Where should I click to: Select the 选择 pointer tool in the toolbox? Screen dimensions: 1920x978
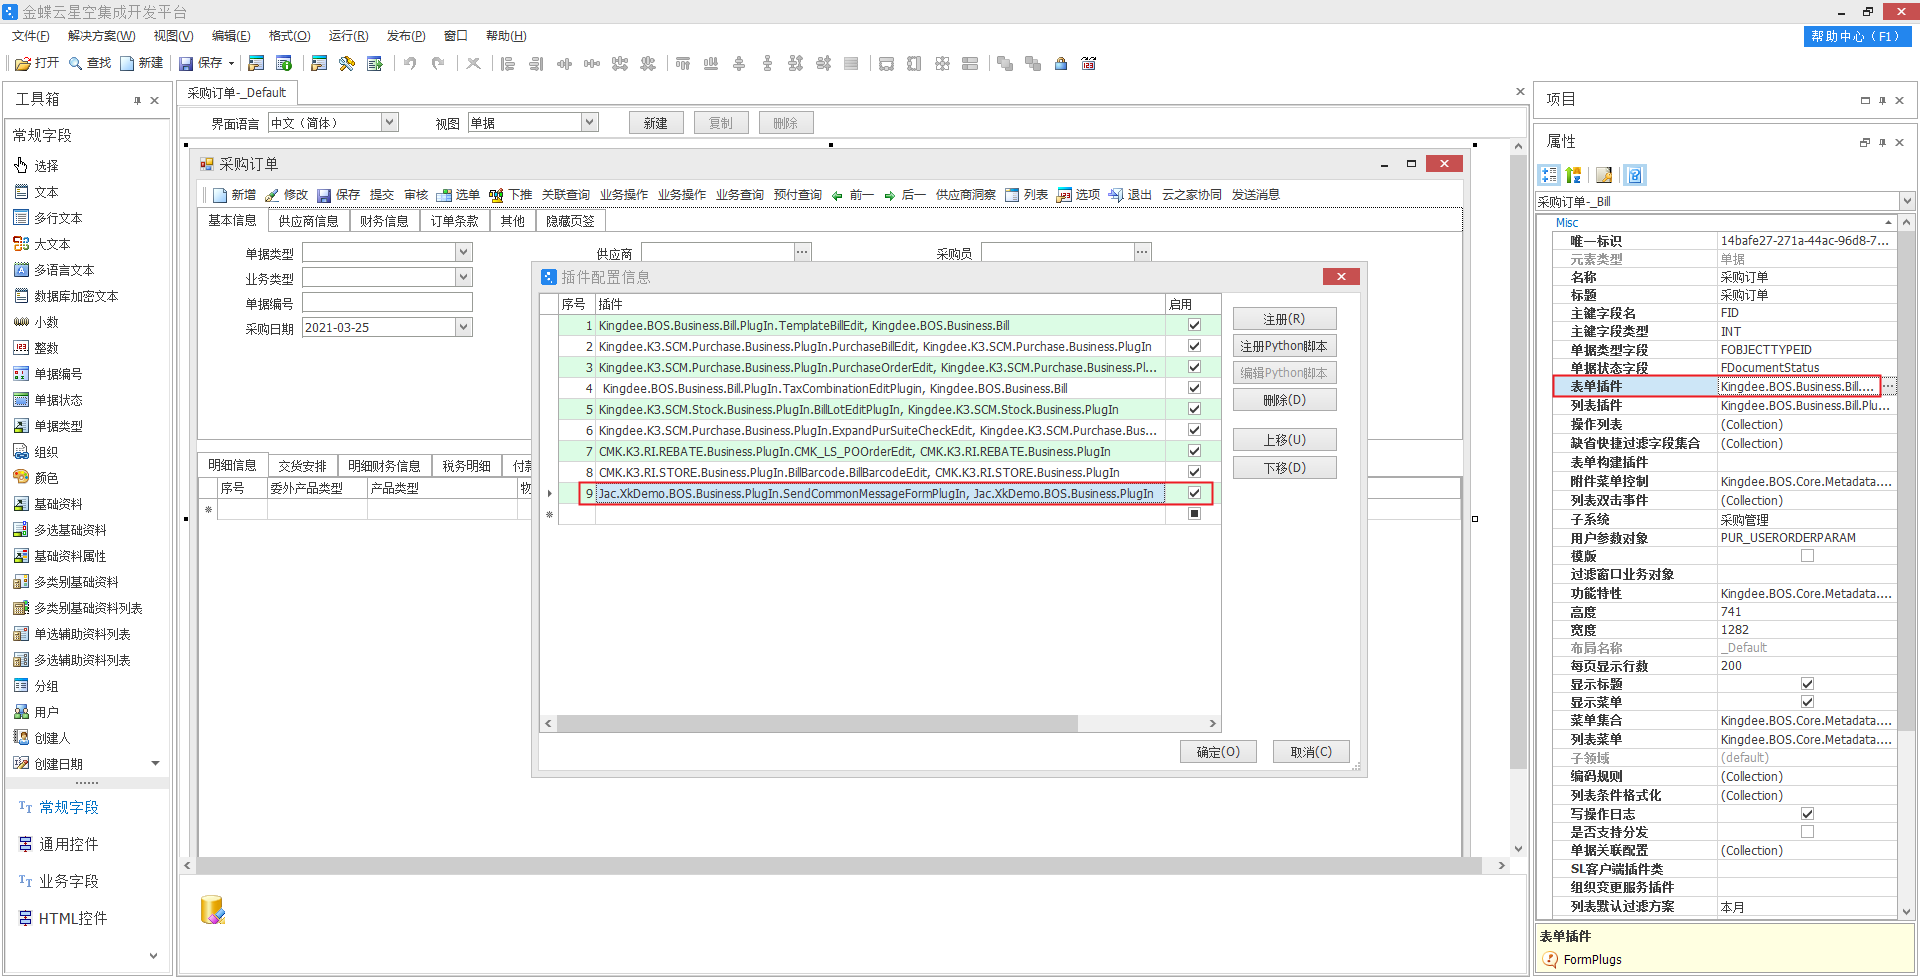(x=46, y=166)
